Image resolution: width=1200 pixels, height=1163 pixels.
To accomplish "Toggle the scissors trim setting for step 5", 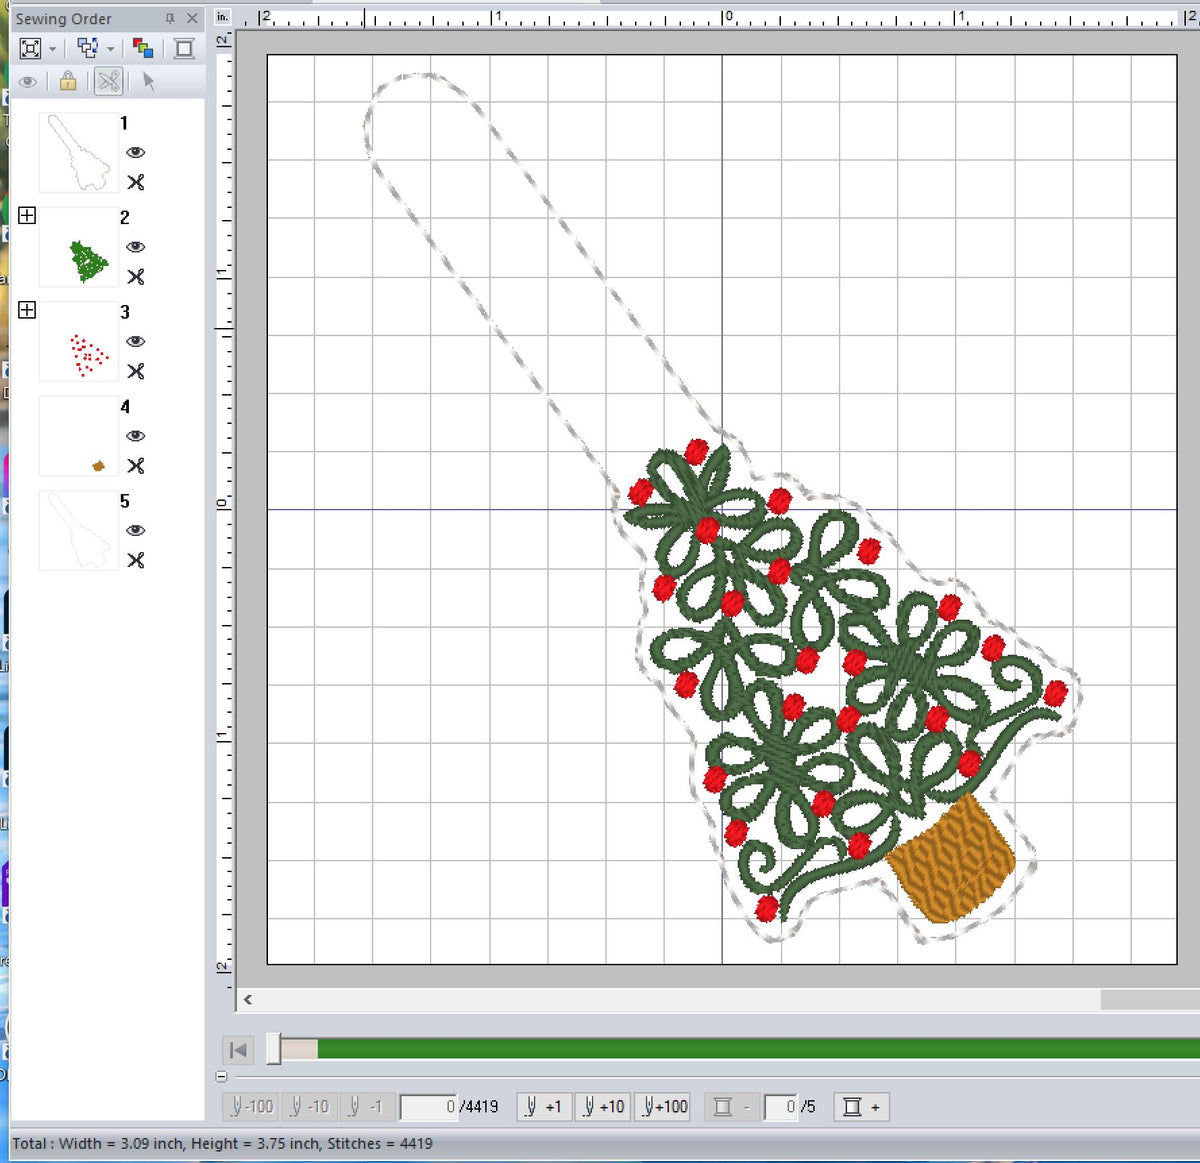I will point(136,561).
